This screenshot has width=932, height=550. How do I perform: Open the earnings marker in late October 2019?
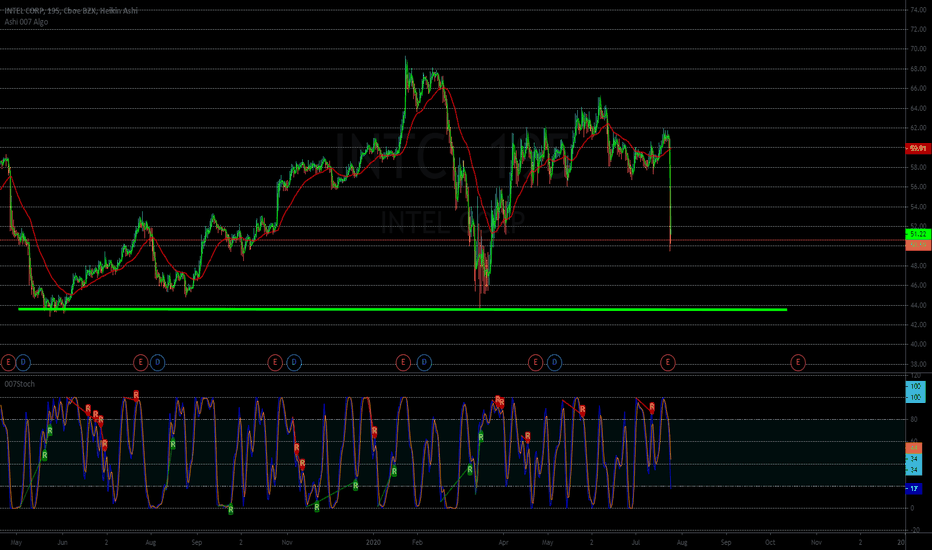click(x=275, y=362)
